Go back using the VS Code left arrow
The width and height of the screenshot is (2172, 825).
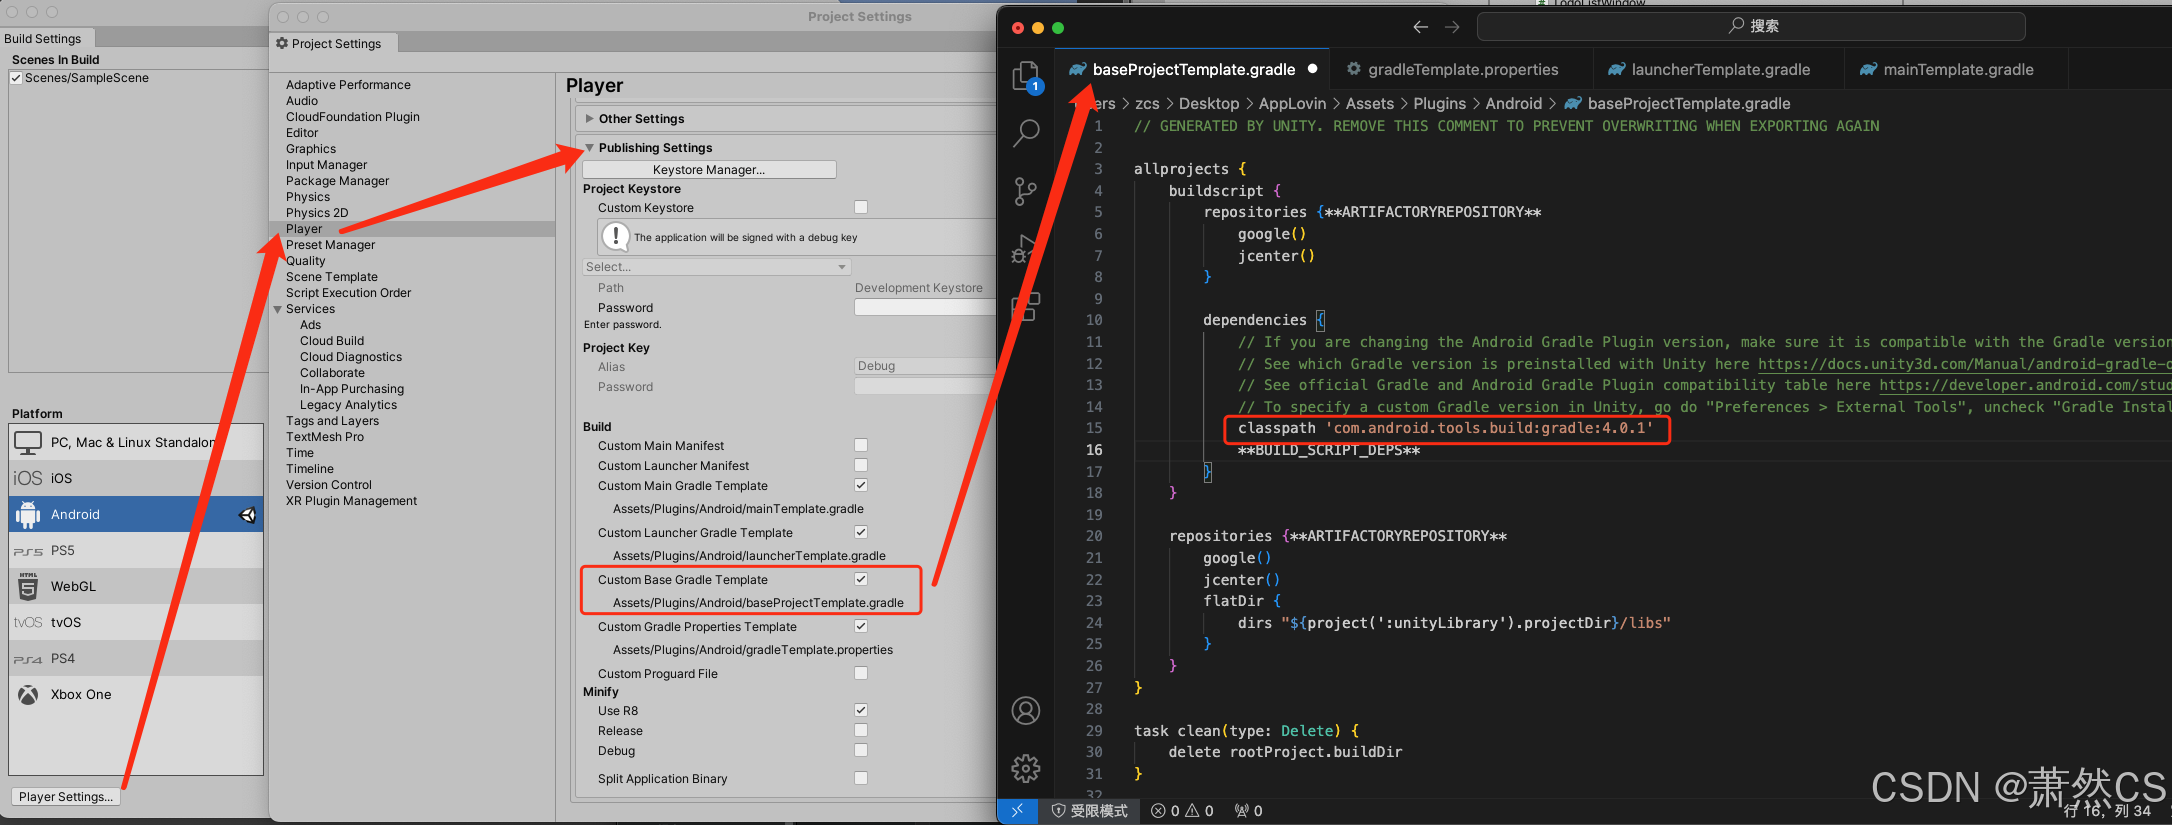pos(1420,27)
